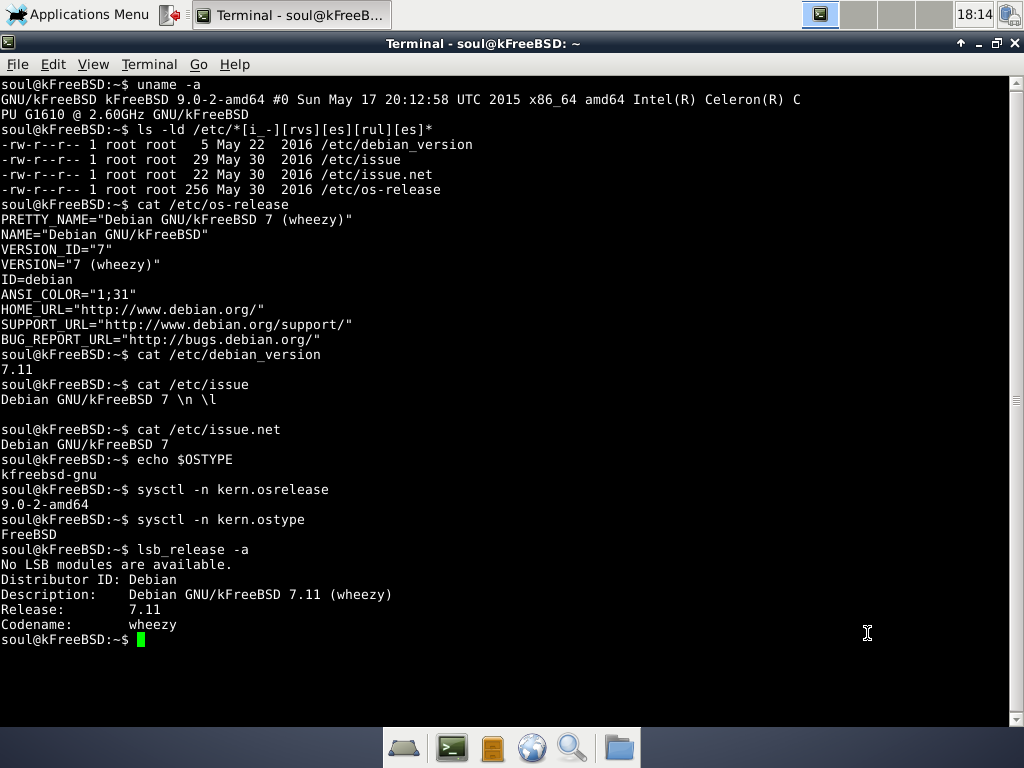Screen dimensions: 1024x768
Task: Click the BUG_REPORT_URL line
Action: coord(161,340)
